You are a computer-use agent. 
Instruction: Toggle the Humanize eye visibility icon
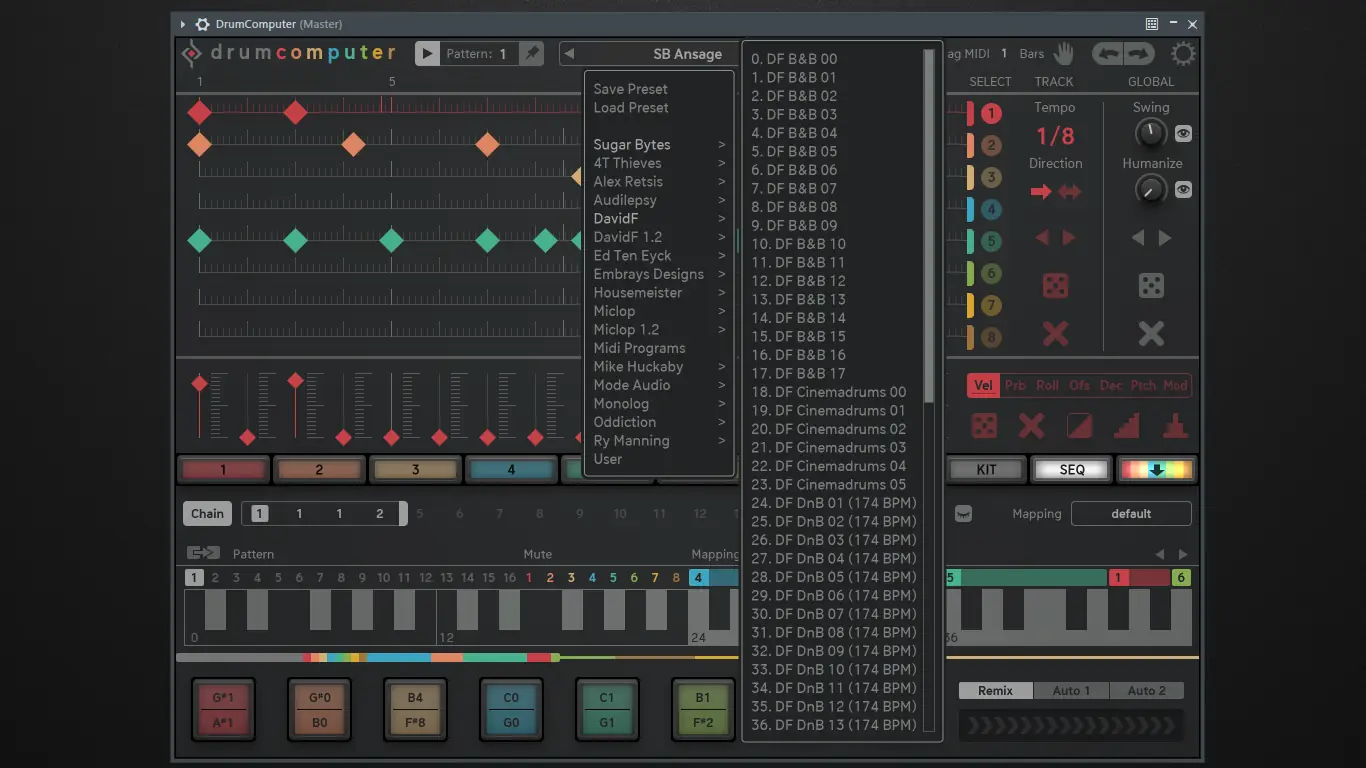1183,189
